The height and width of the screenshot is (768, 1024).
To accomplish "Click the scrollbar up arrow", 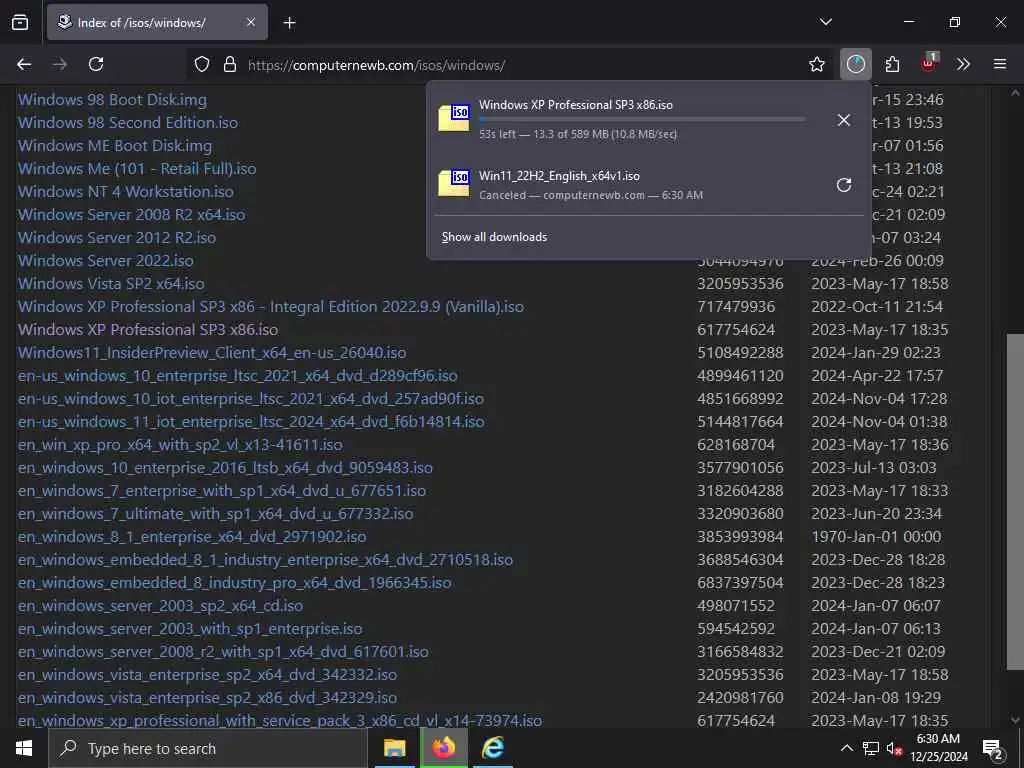I will pos(1015,93).
